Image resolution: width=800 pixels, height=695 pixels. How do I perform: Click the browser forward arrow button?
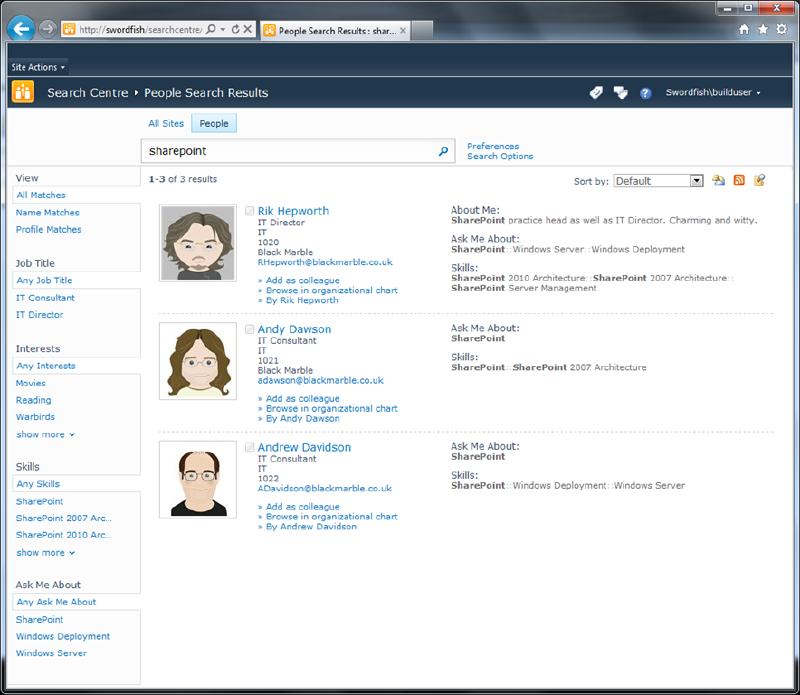click(x=48, y=29)
